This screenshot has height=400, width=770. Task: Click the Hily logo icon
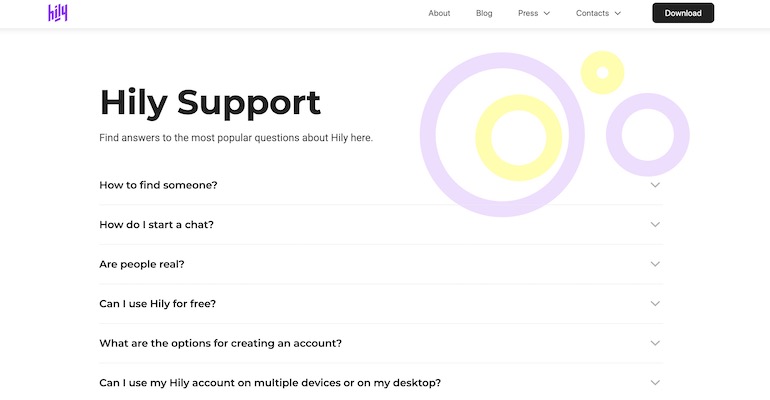tap(58, 13)
